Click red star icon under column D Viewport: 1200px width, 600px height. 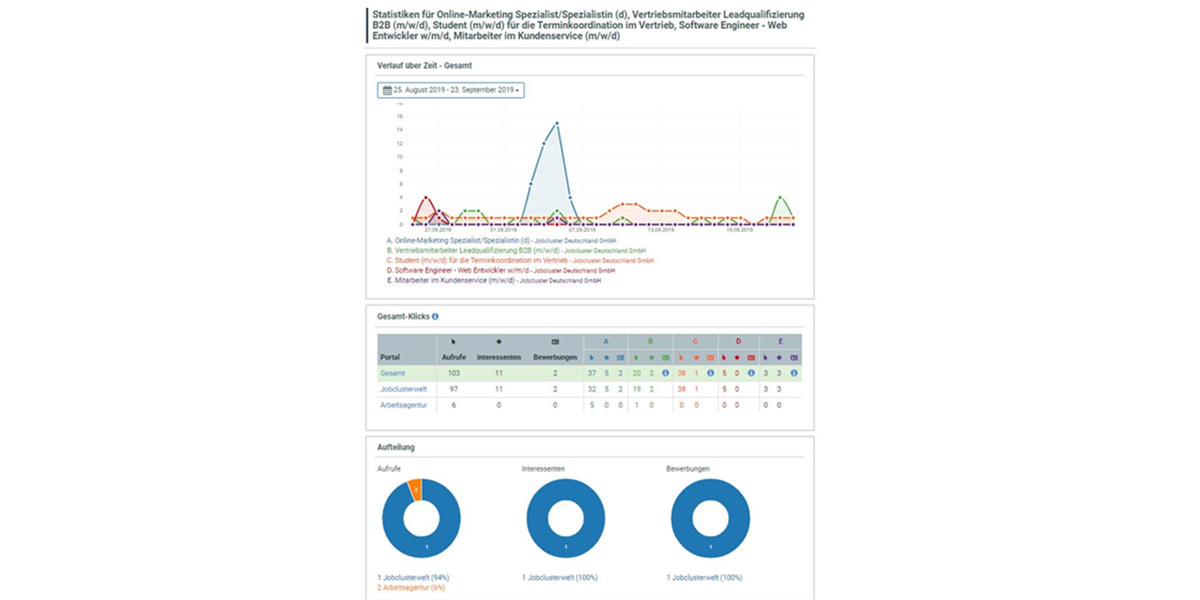pyautogui.click(x=737, y=357)
